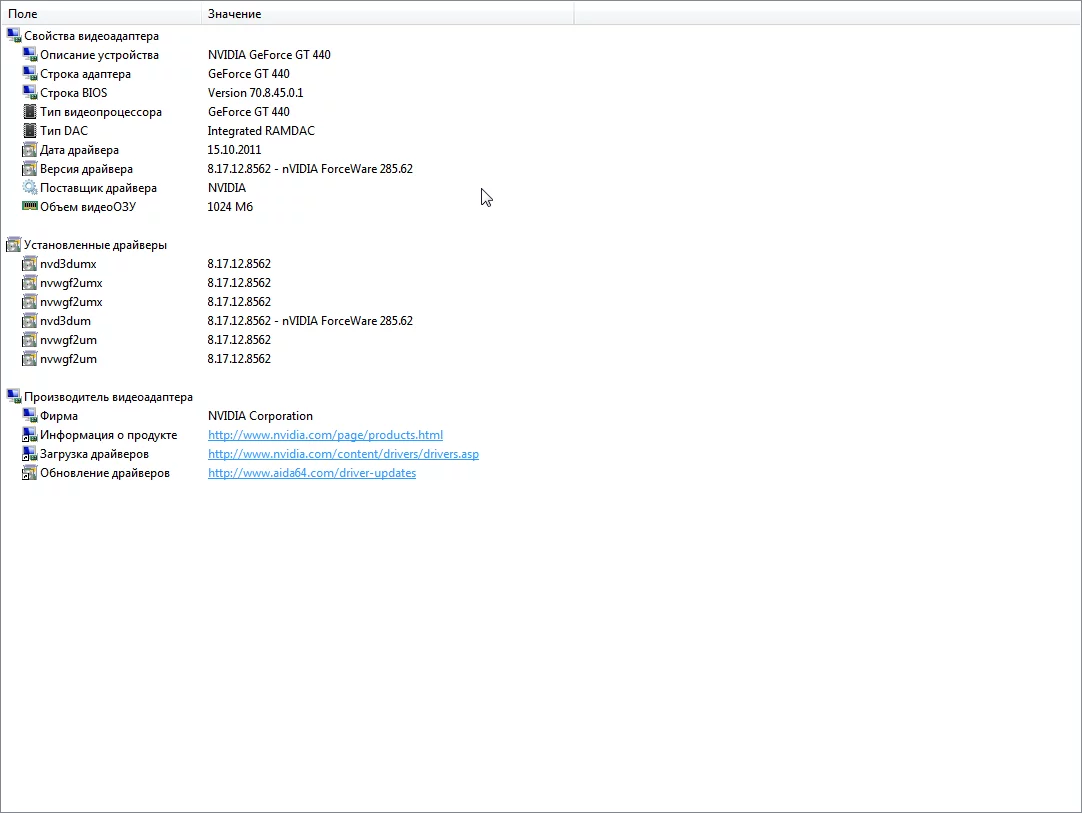This screenshot has width=1082, height=813.
Task: Click the Информация о продукте row icon
Action: tap(30, 435)
